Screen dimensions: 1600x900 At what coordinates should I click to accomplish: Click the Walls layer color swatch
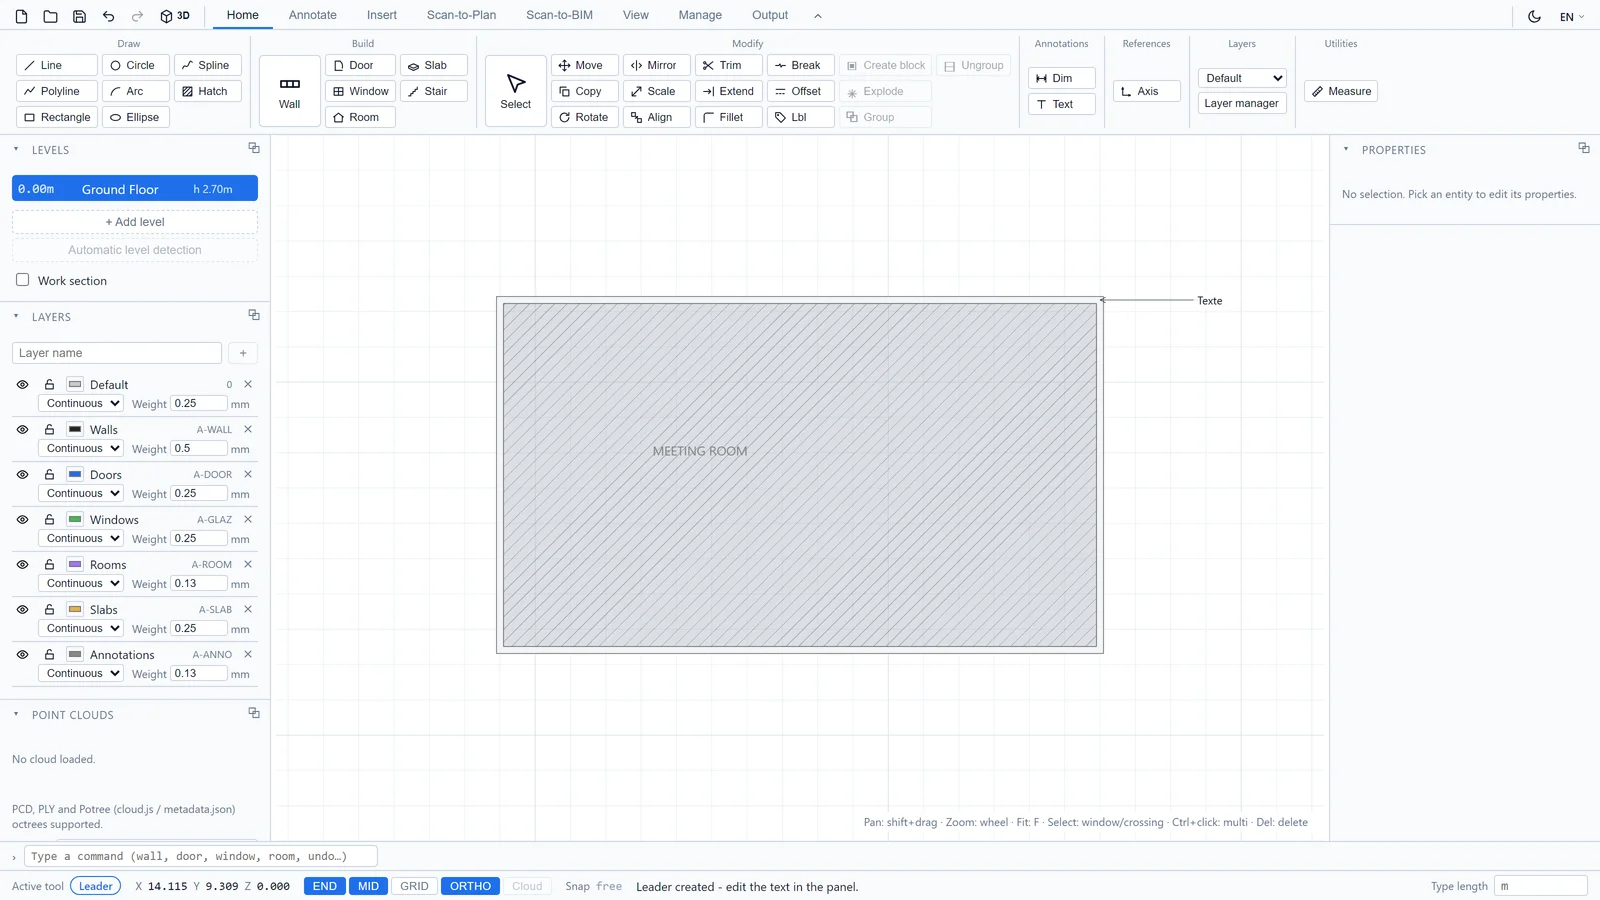75,430
